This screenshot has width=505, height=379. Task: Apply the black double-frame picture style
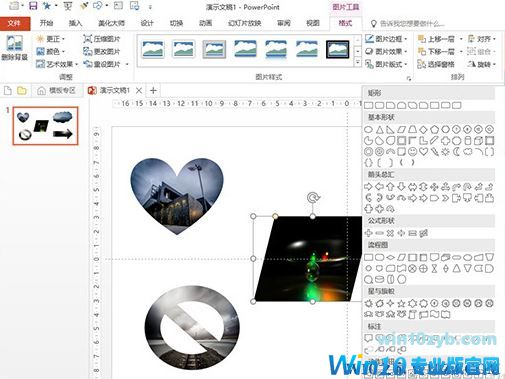(337, 49)
